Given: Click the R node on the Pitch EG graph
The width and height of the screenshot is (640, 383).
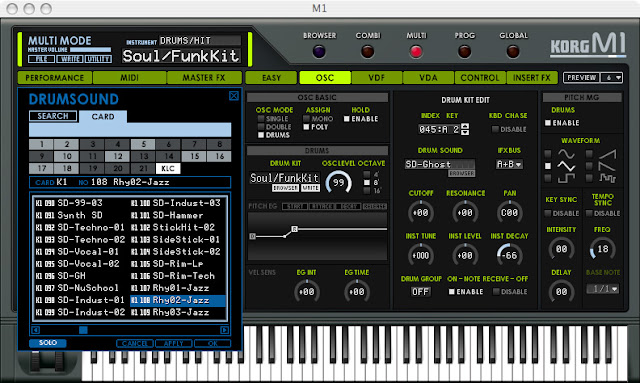Looking at the screenshot, I should pos(294,229).
